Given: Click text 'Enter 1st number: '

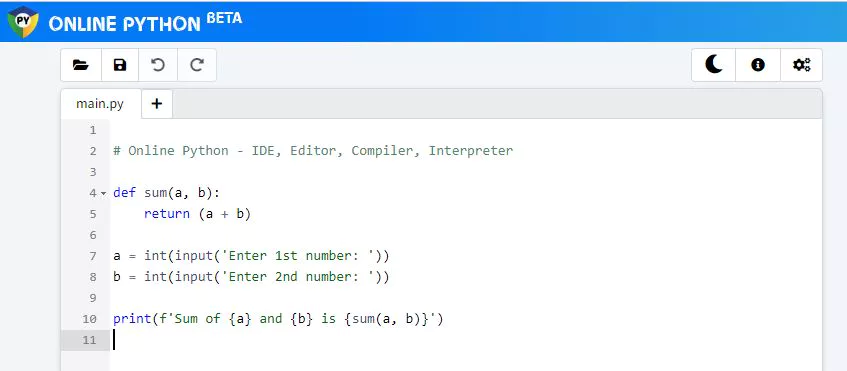Looking at the screenshot, I should (x=298, y=256).
